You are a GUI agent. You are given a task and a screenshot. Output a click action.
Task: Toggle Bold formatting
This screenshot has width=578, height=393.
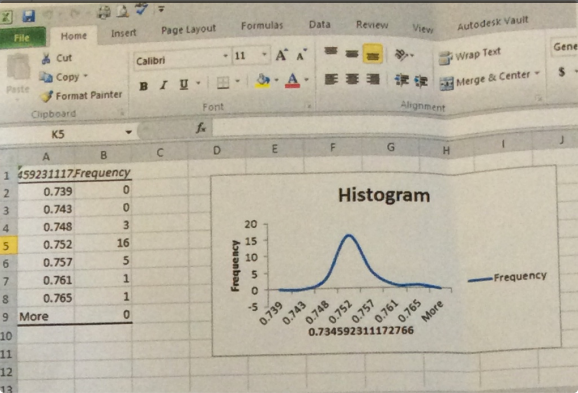pos(143,86)
